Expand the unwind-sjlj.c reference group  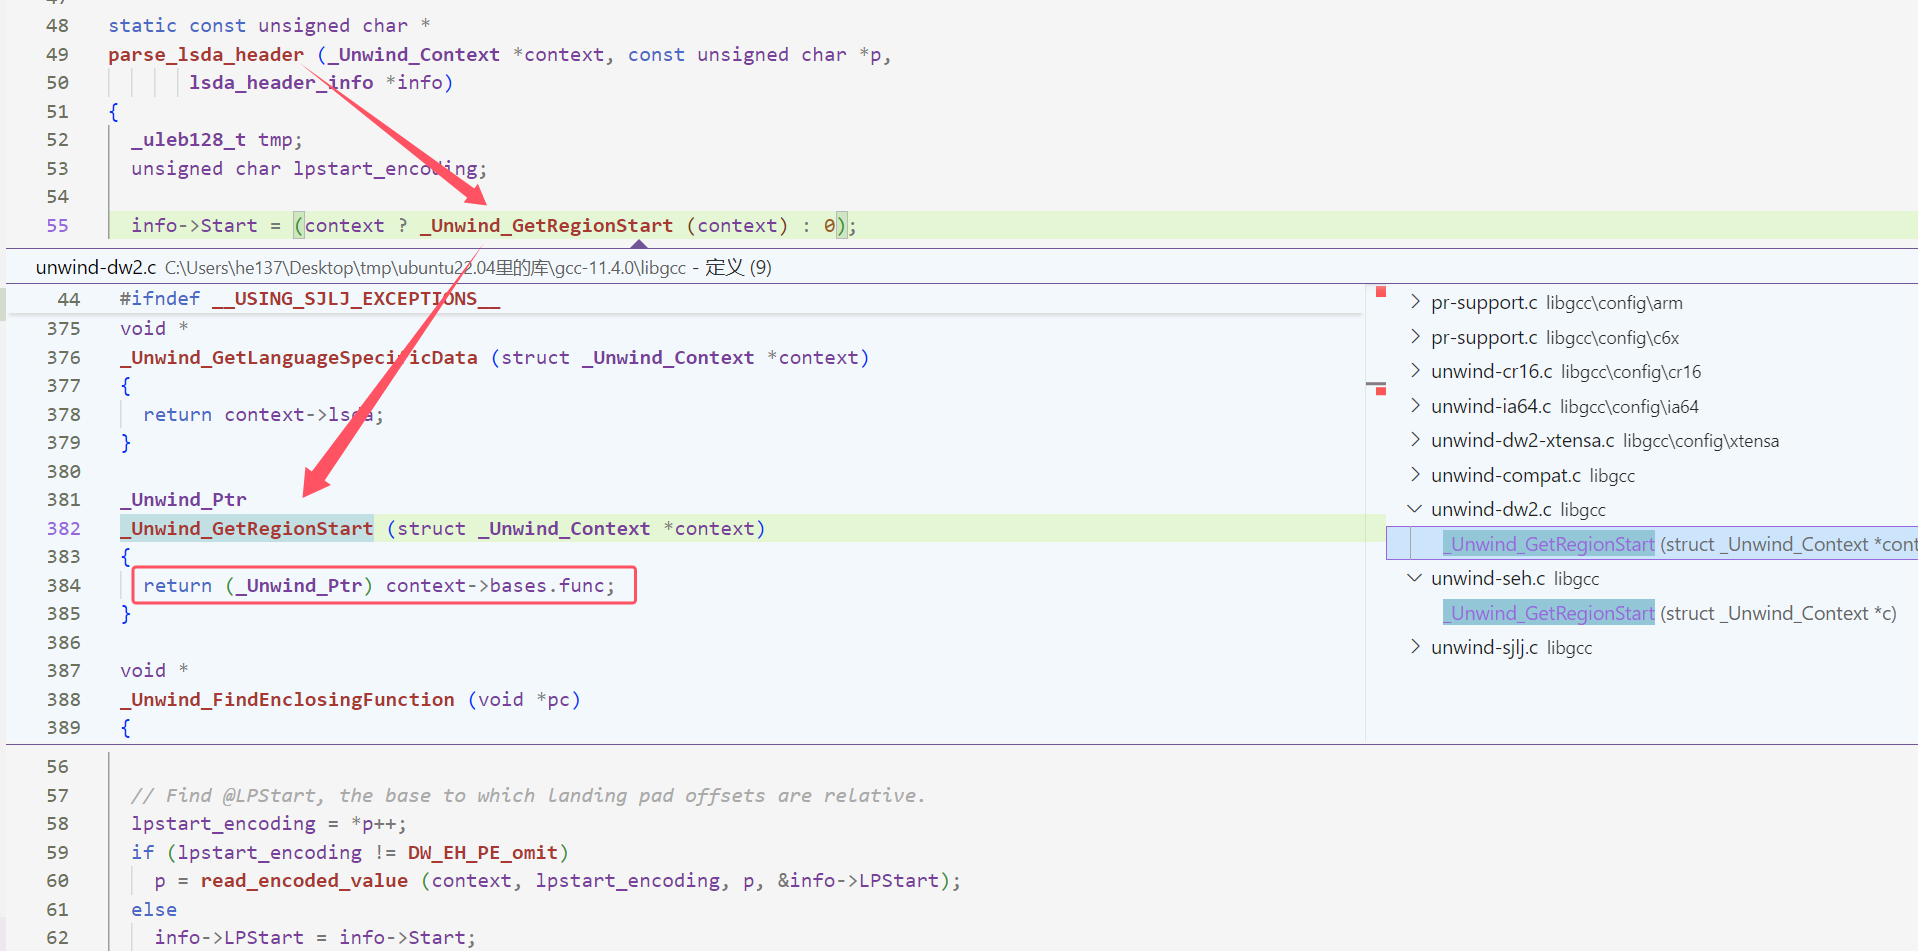[1415, 647]
